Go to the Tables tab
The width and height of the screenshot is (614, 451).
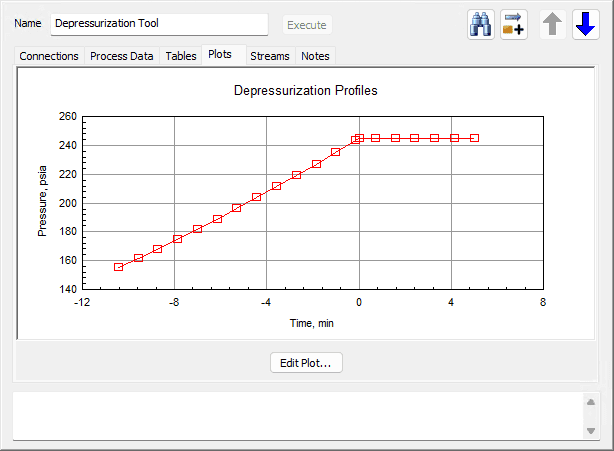(x=181, y=56)
